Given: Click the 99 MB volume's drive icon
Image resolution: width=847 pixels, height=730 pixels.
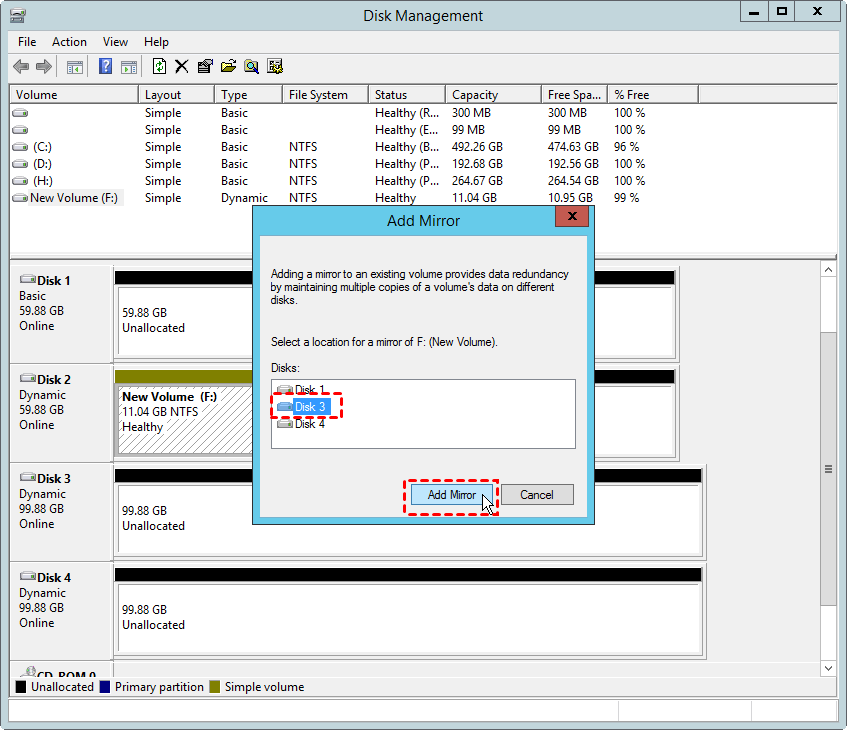Looking at the screenshot, I should pos(21,130).
